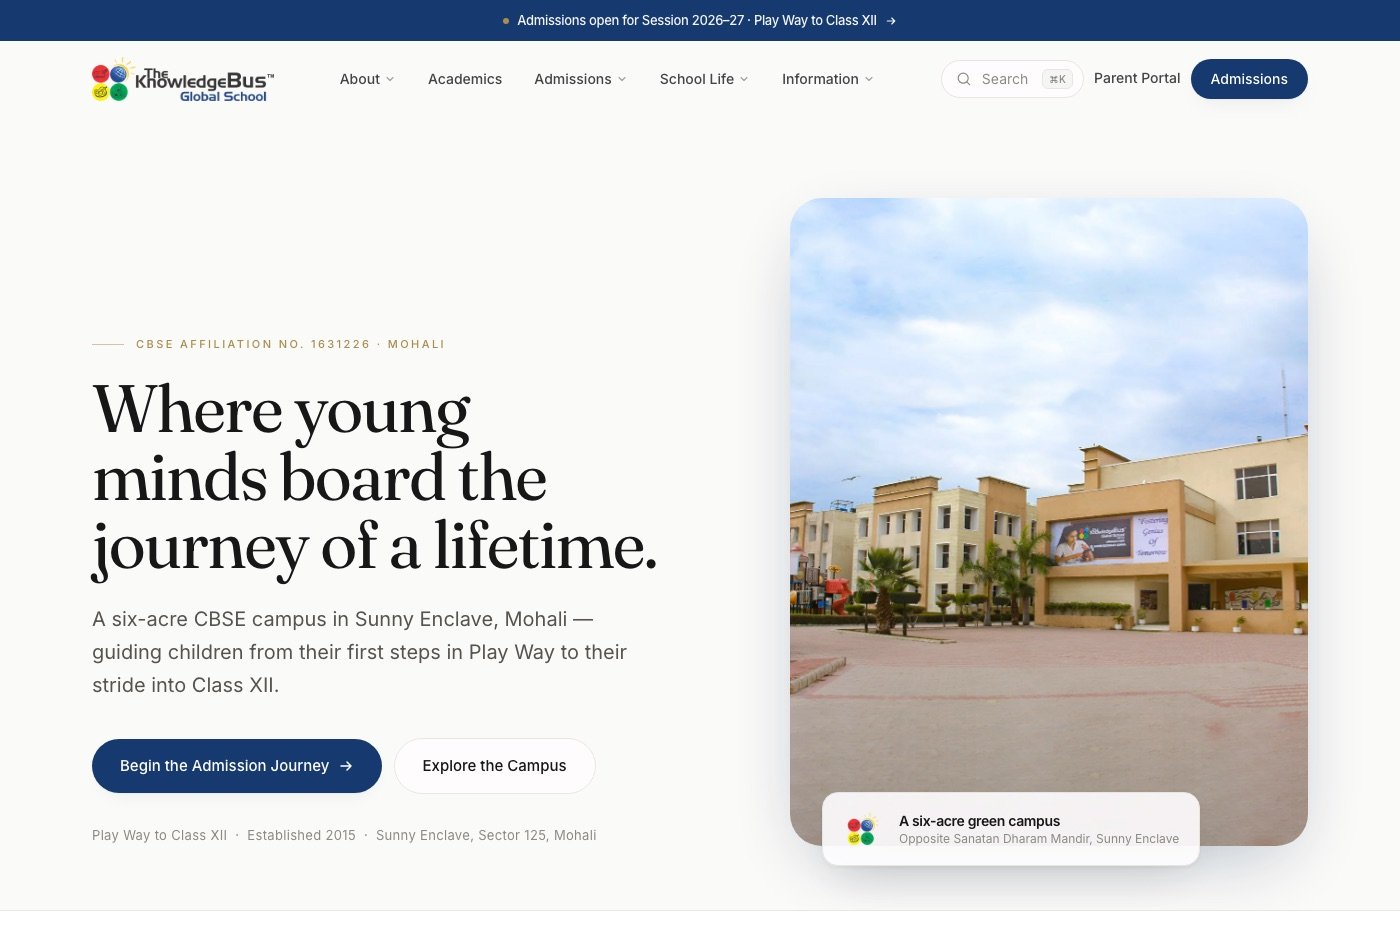
Task: Open the Parent Portal link
Action: point(1137,78)
